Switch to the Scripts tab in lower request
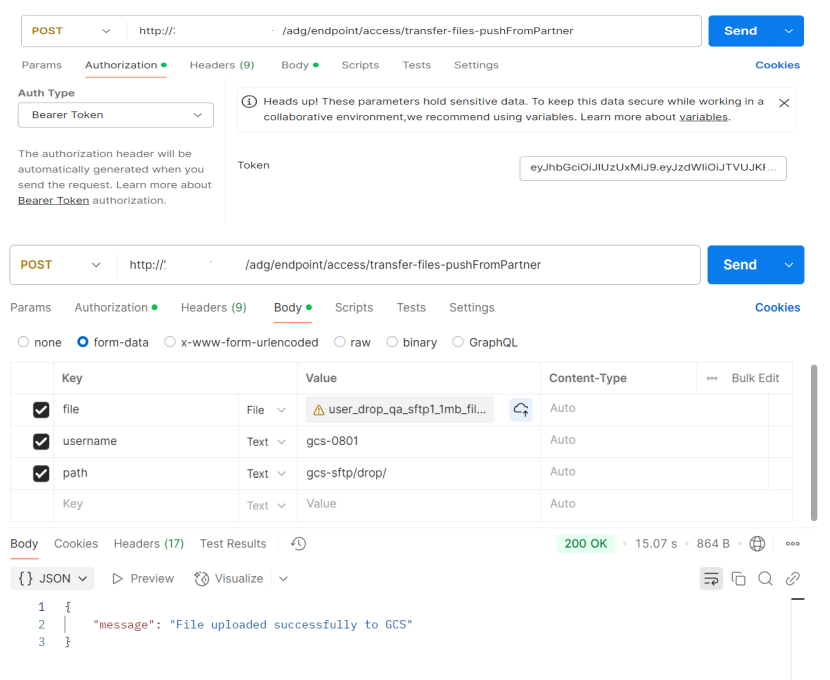 (353, 307)
